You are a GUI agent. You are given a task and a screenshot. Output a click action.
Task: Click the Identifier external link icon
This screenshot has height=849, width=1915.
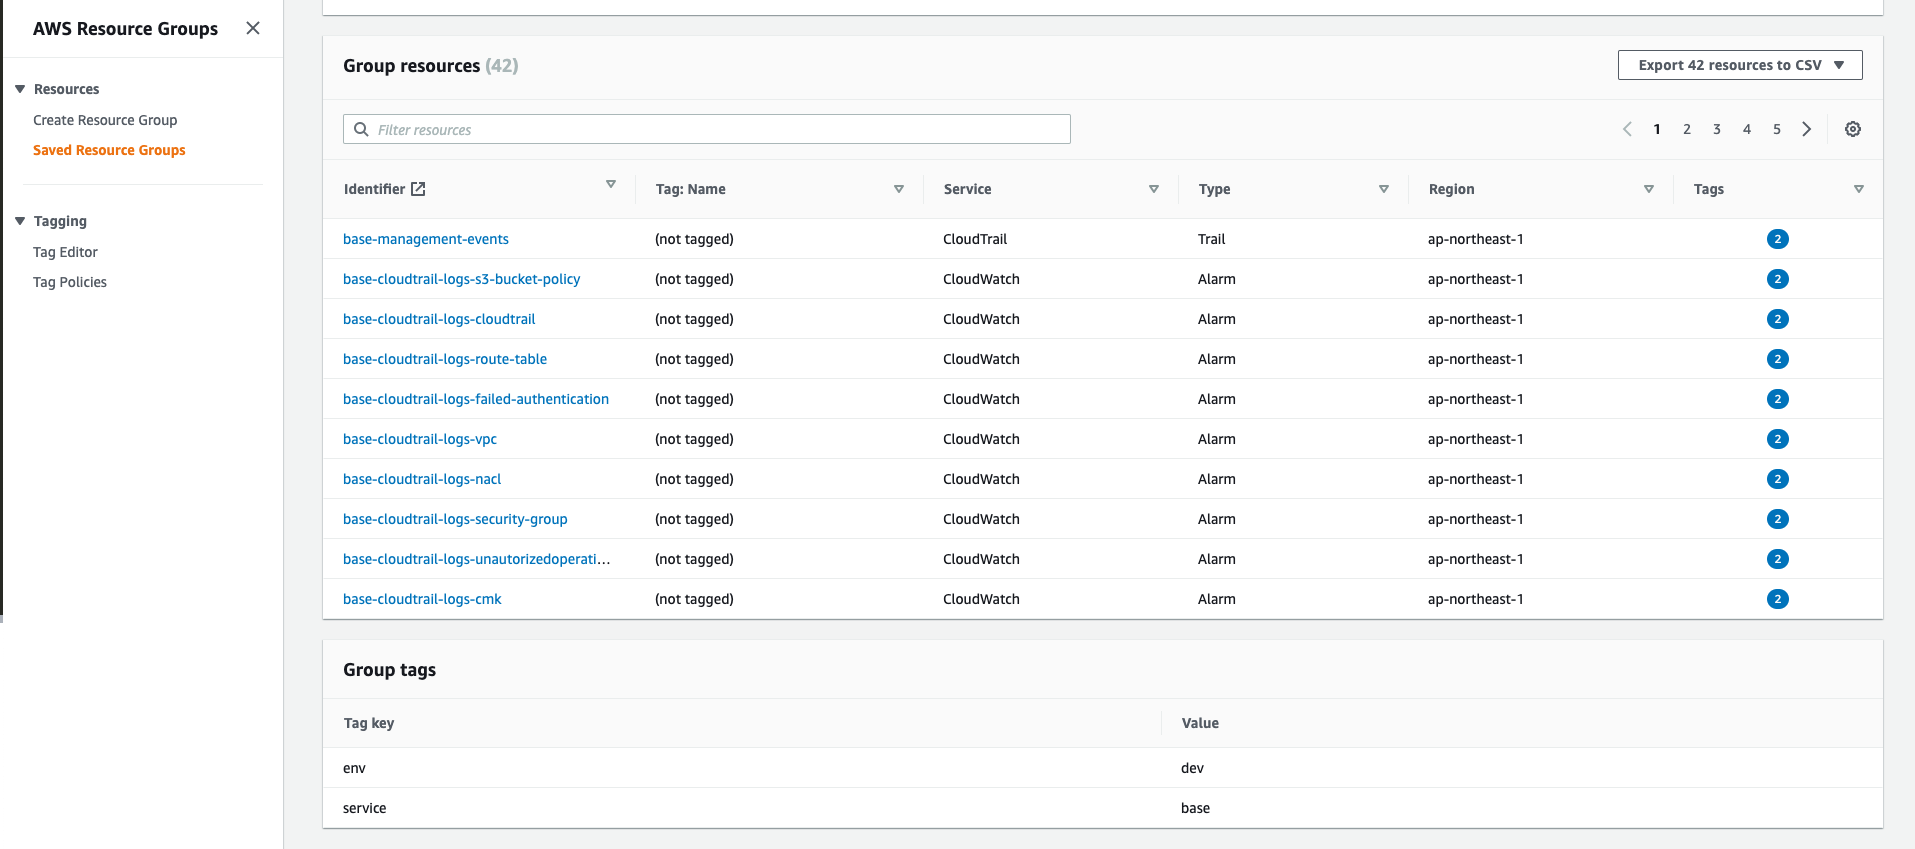[418, 189]
